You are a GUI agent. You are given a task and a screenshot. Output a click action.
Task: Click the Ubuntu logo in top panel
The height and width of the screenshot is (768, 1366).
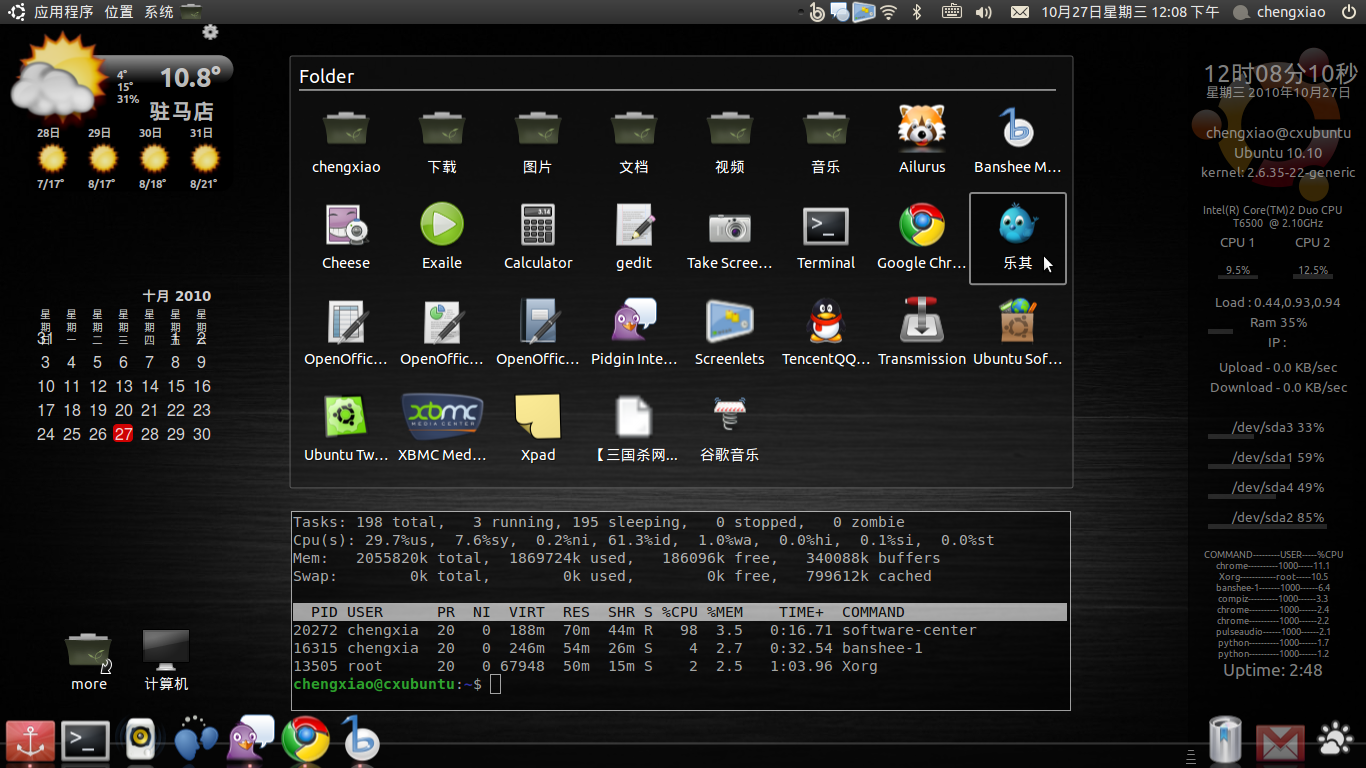pos(17,12)
